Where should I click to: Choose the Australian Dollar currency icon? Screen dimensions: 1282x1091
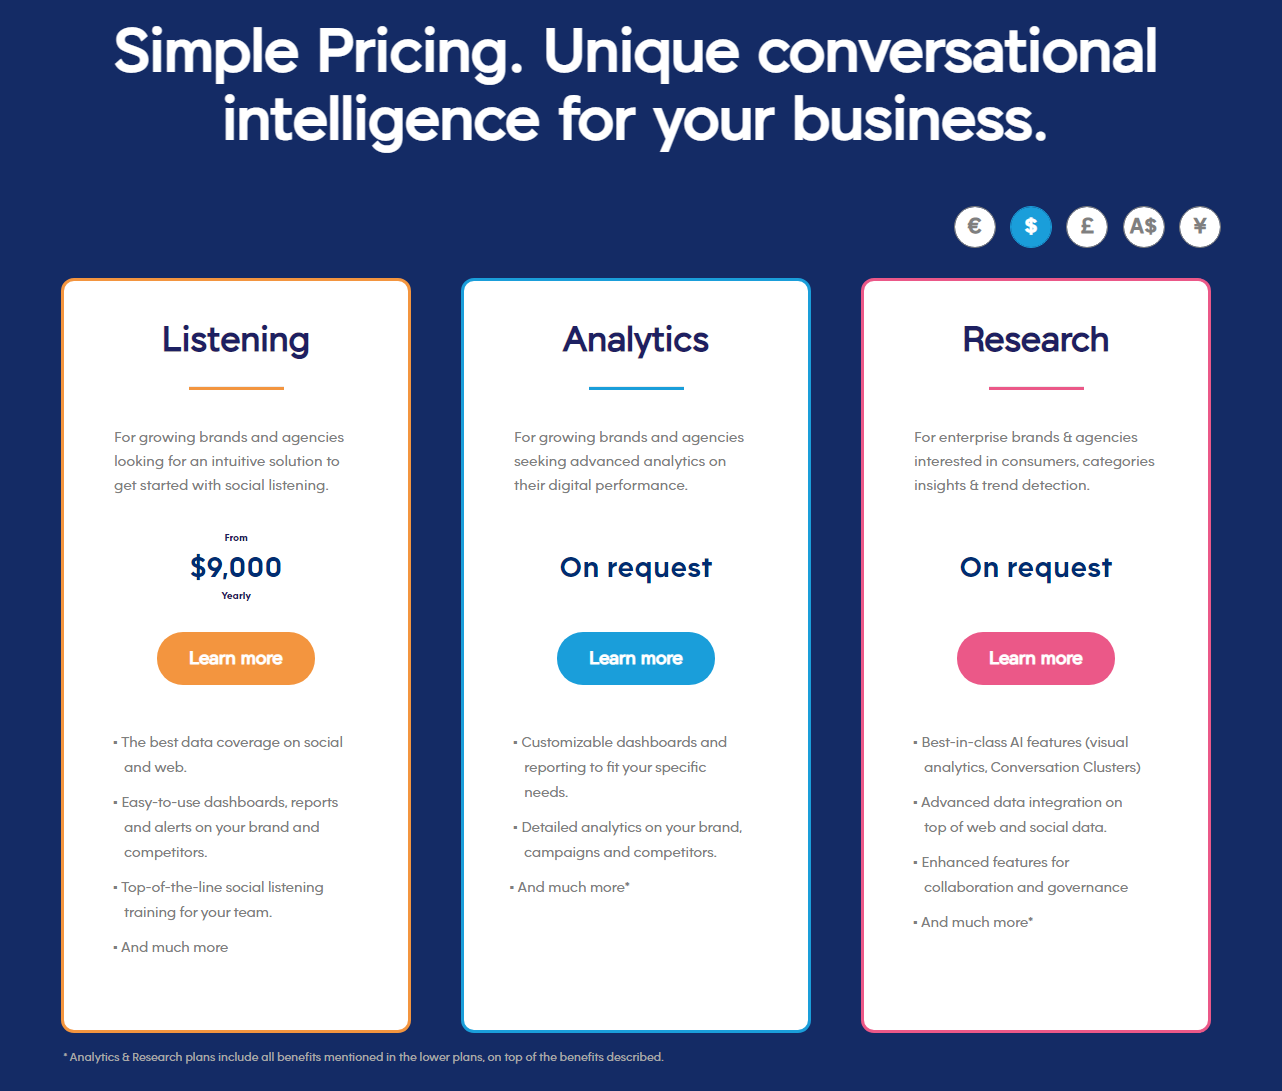[1143, 227]
